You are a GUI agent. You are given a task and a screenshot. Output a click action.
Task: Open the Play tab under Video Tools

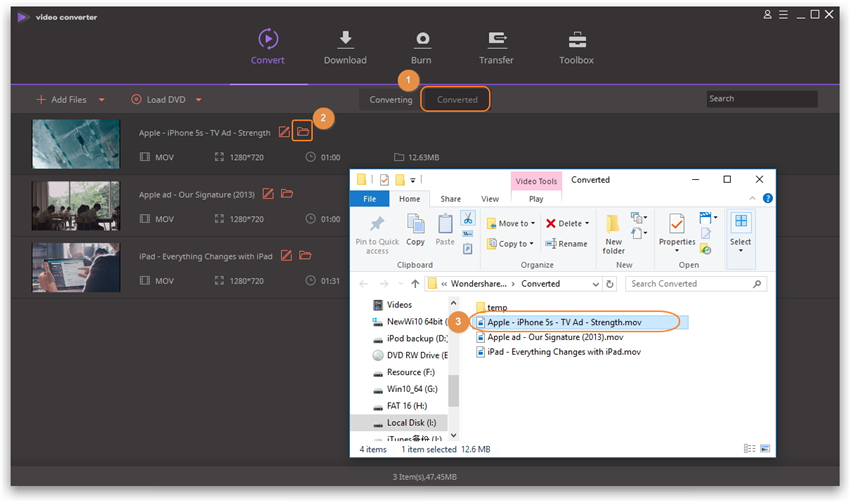pyautogui.click(x=536, y=199)
